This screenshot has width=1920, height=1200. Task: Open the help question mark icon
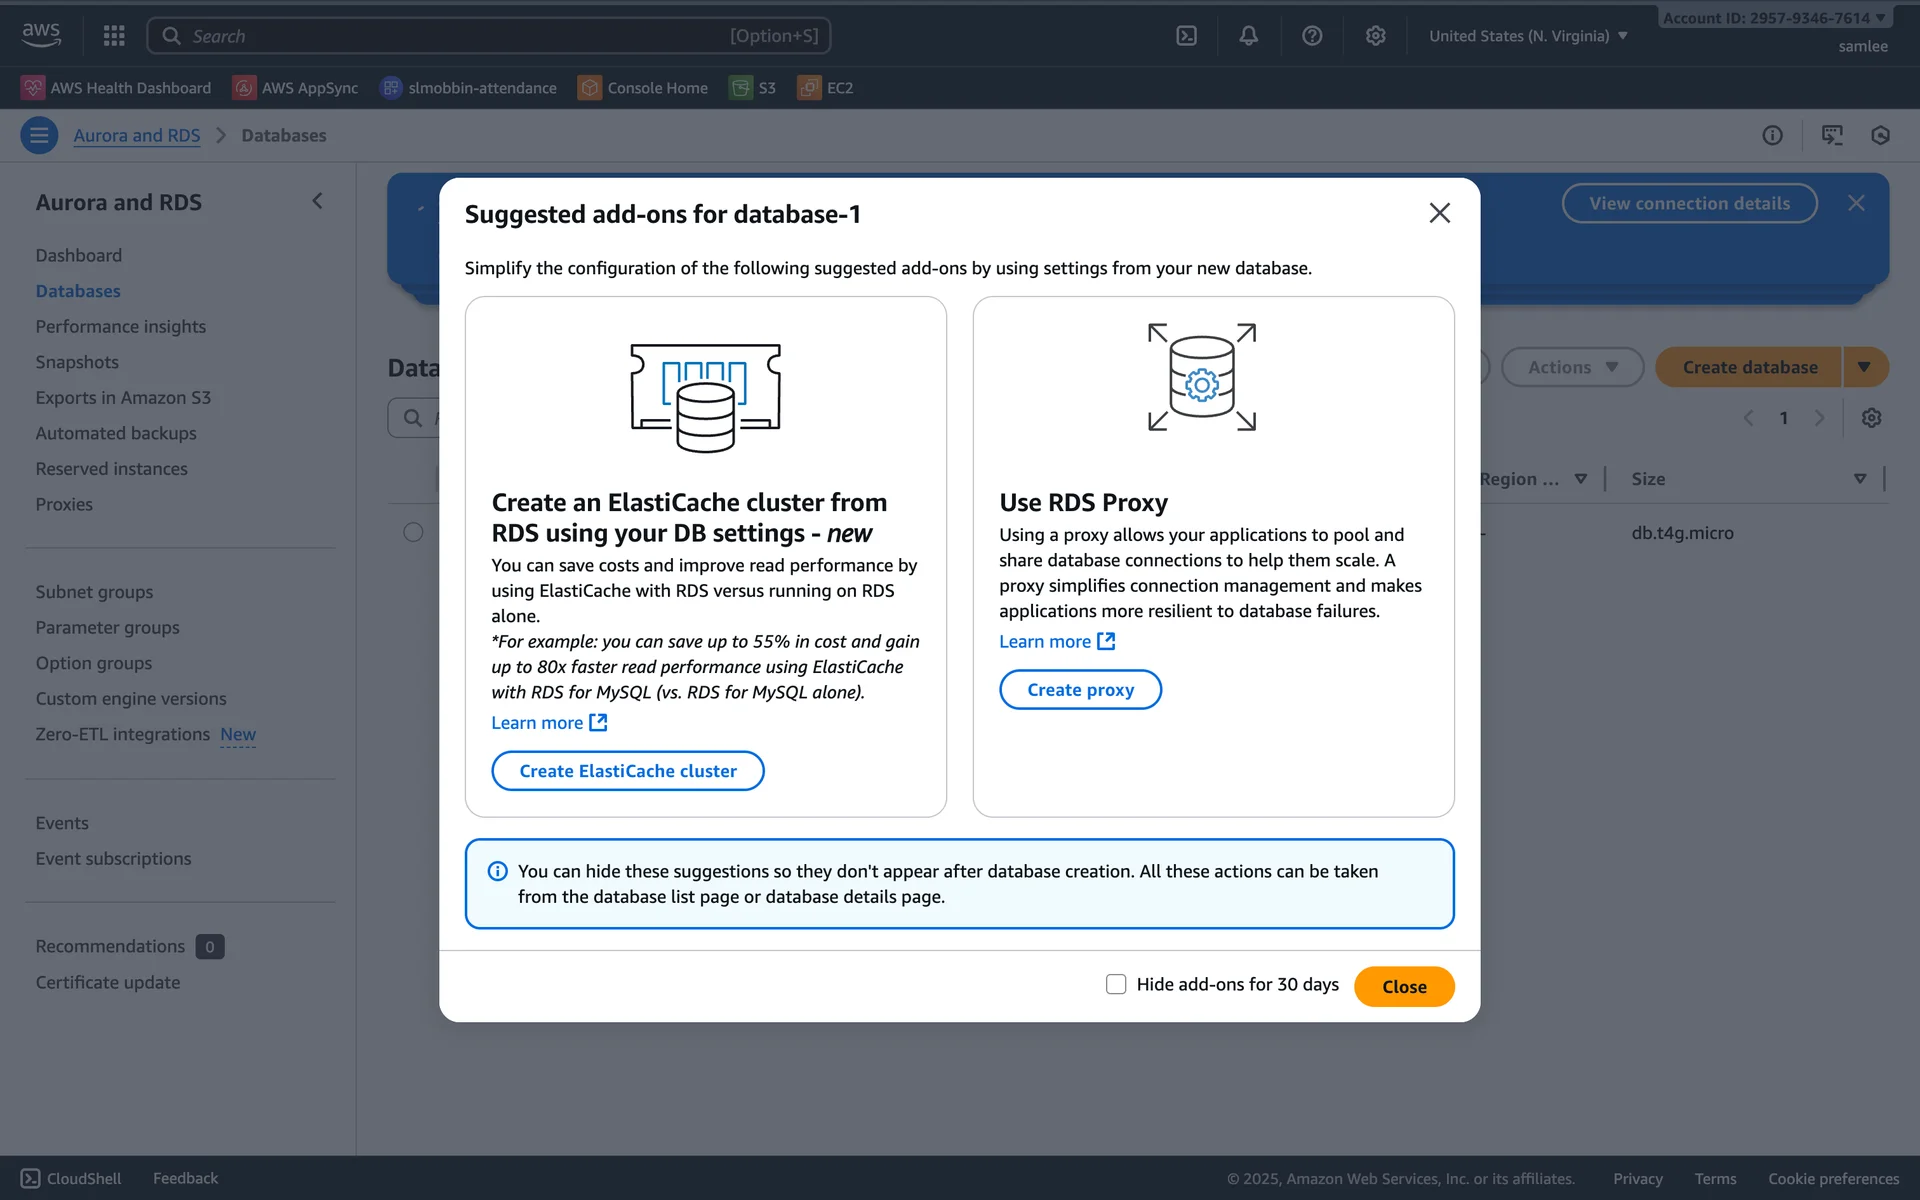point(1312,36)
